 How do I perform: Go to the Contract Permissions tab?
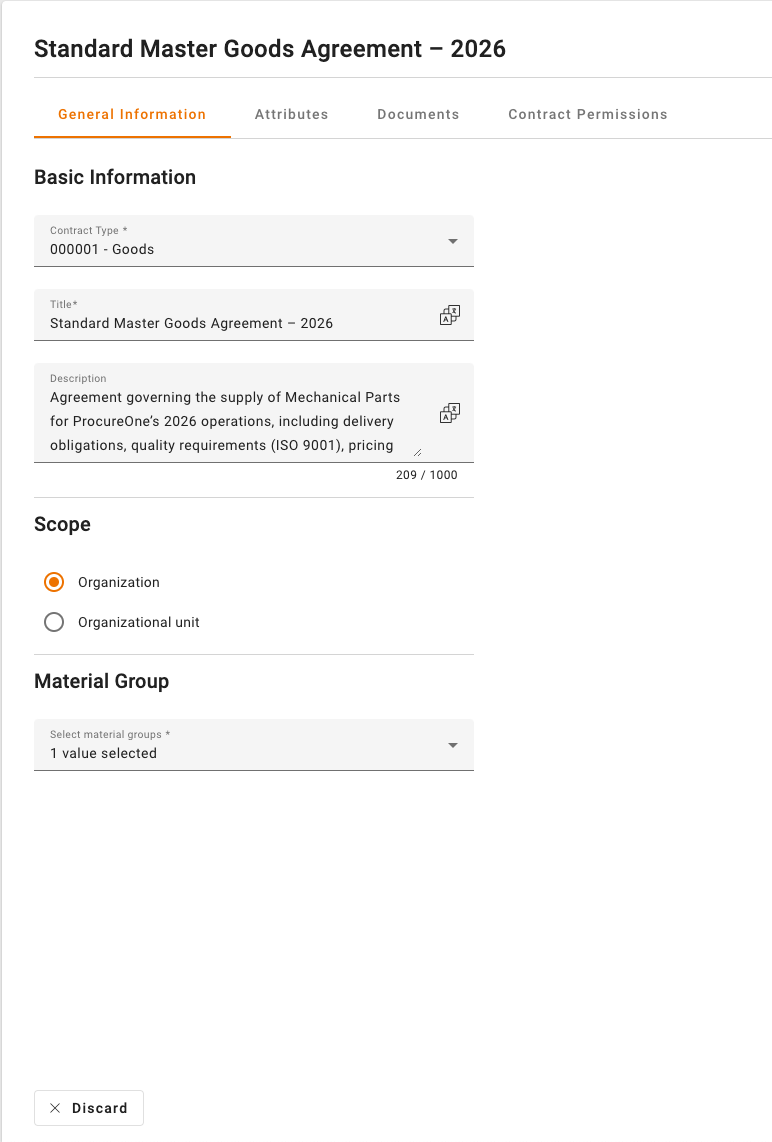point(587,114)
